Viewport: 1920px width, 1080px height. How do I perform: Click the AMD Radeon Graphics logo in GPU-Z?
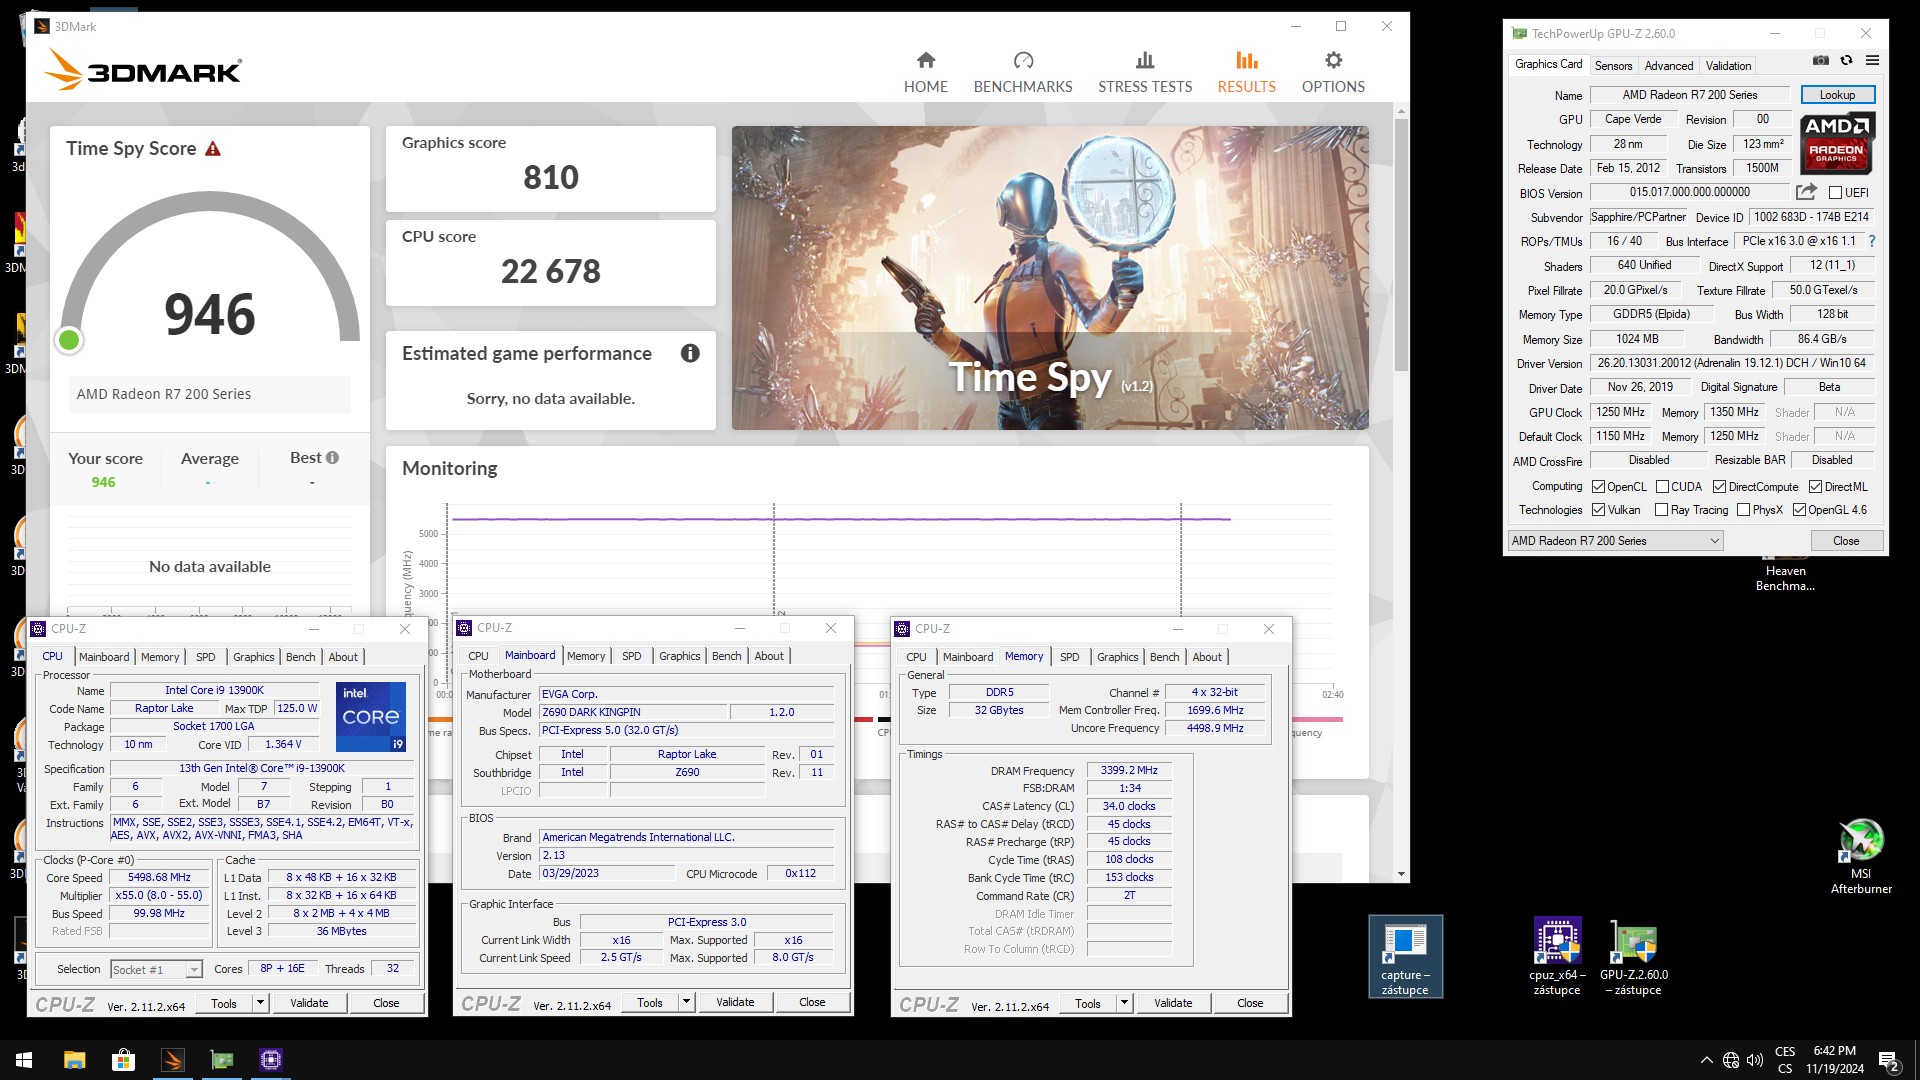coord(1837,143)
